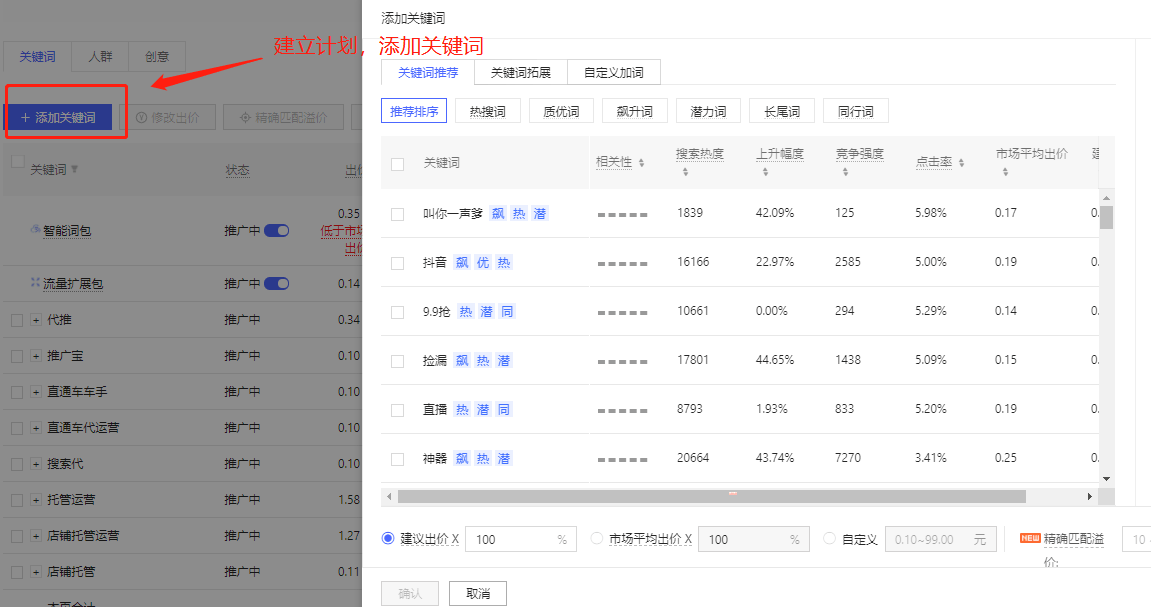Sort by 点击率 column arrows
Screen dimensions: 1151x607
click(x=962, y=163)
